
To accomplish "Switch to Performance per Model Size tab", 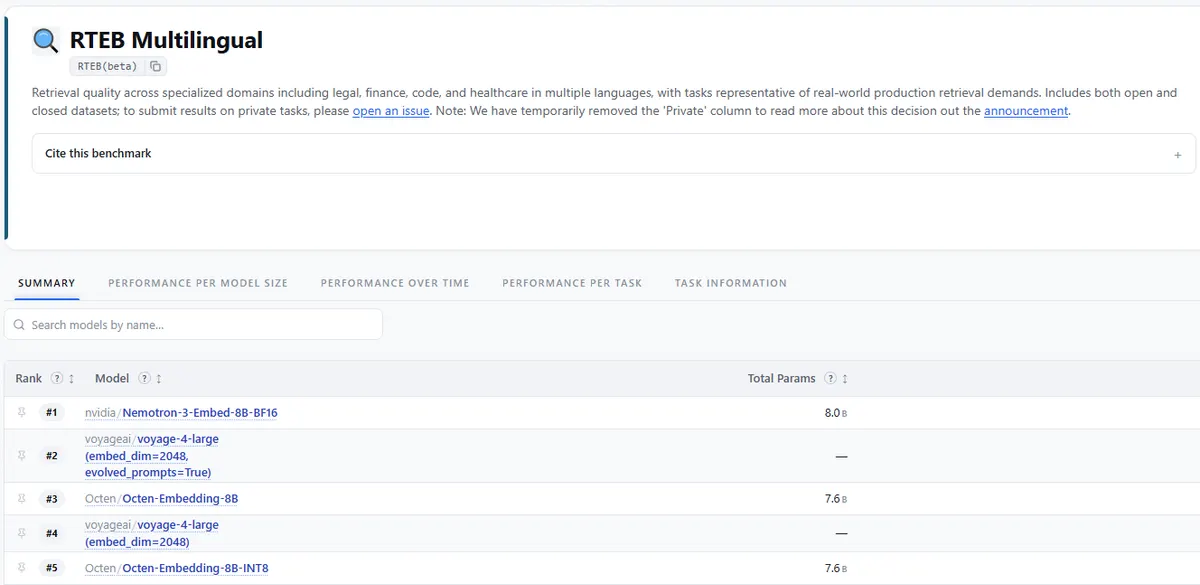I will pos(198,283).
